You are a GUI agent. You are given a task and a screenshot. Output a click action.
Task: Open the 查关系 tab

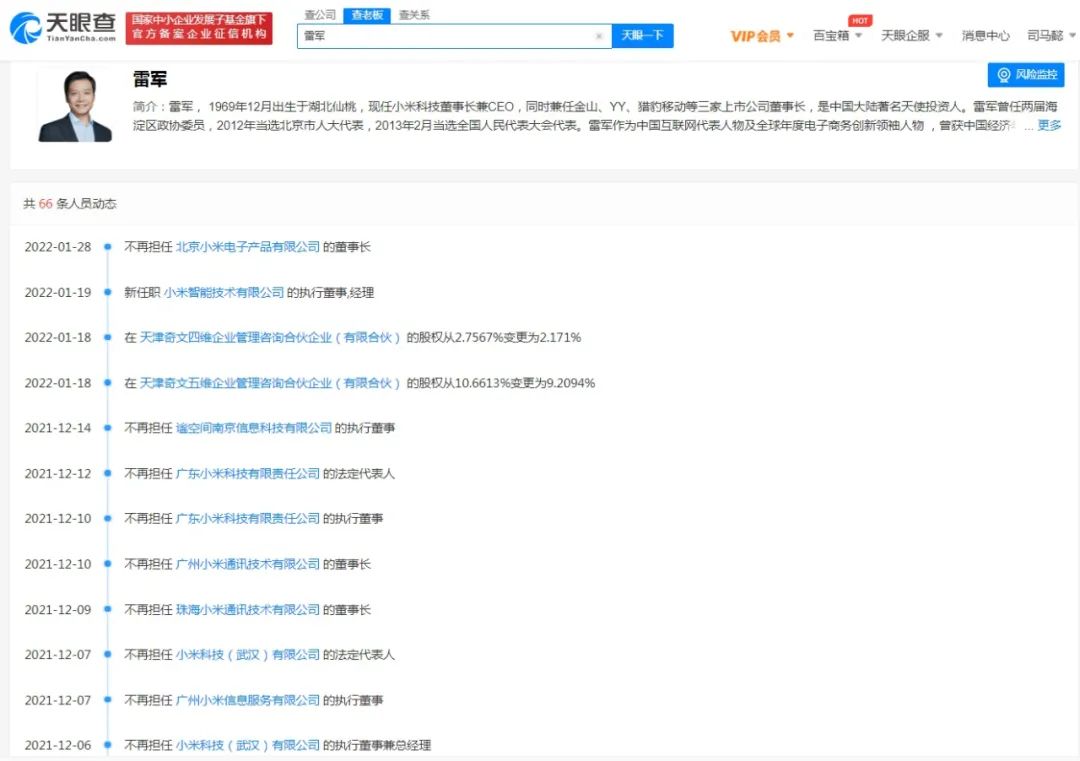pyautogui.click(x=414, y=14)
